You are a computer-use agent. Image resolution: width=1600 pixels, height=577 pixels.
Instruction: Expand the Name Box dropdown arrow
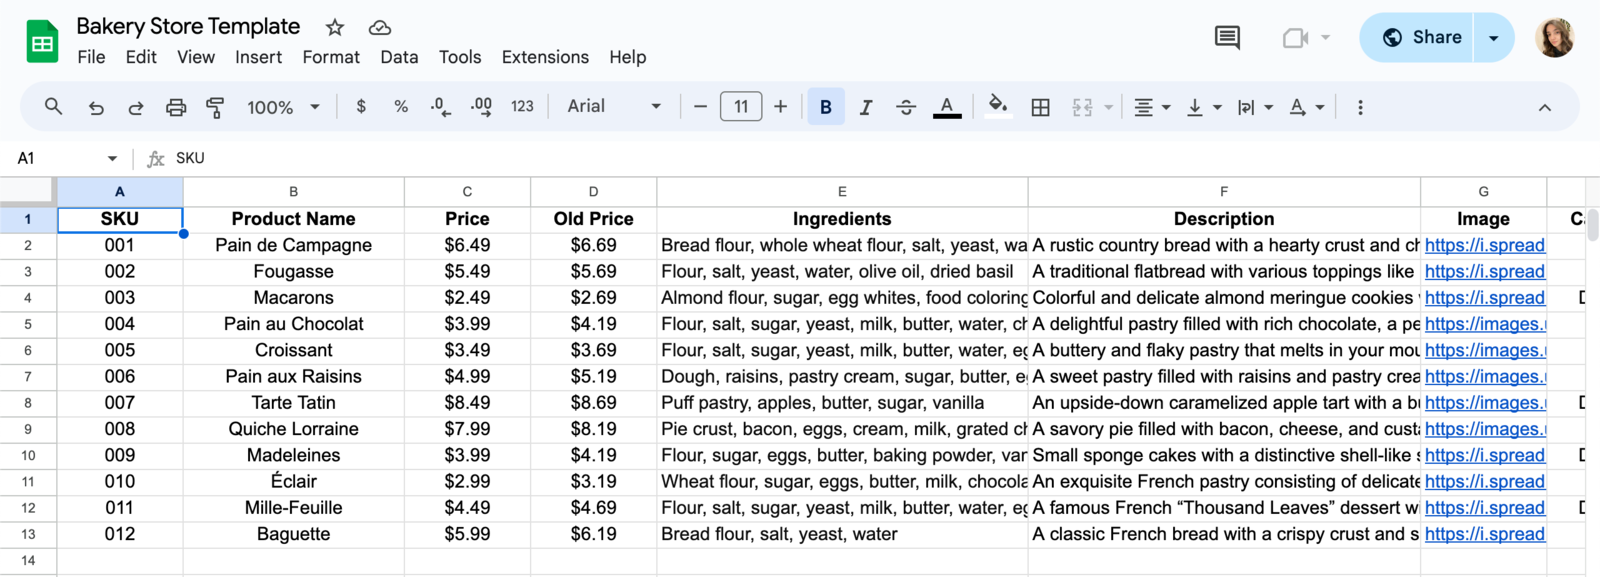(x=112, y=158)
